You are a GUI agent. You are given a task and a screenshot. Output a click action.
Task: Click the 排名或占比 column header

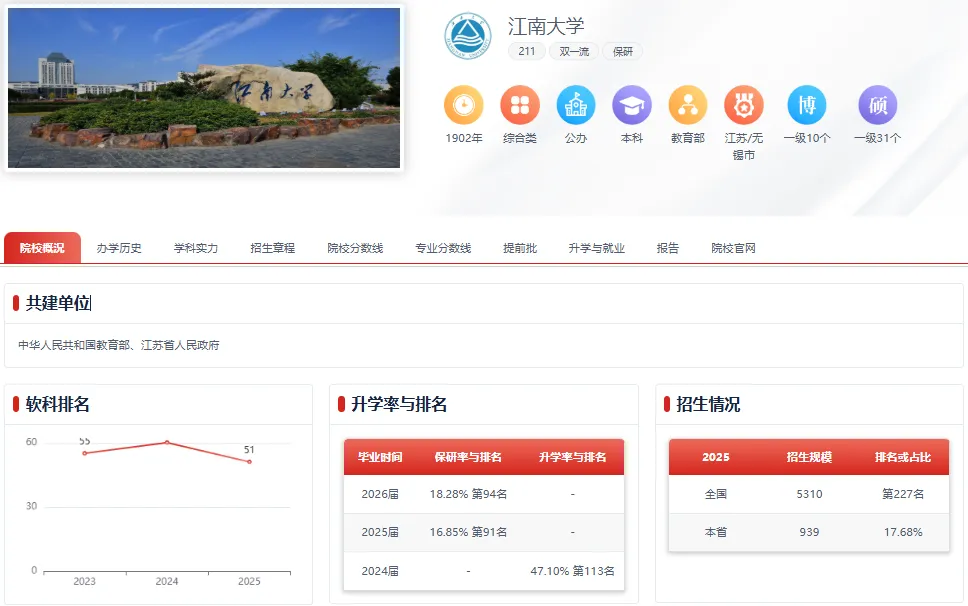(x=903, y=457)
